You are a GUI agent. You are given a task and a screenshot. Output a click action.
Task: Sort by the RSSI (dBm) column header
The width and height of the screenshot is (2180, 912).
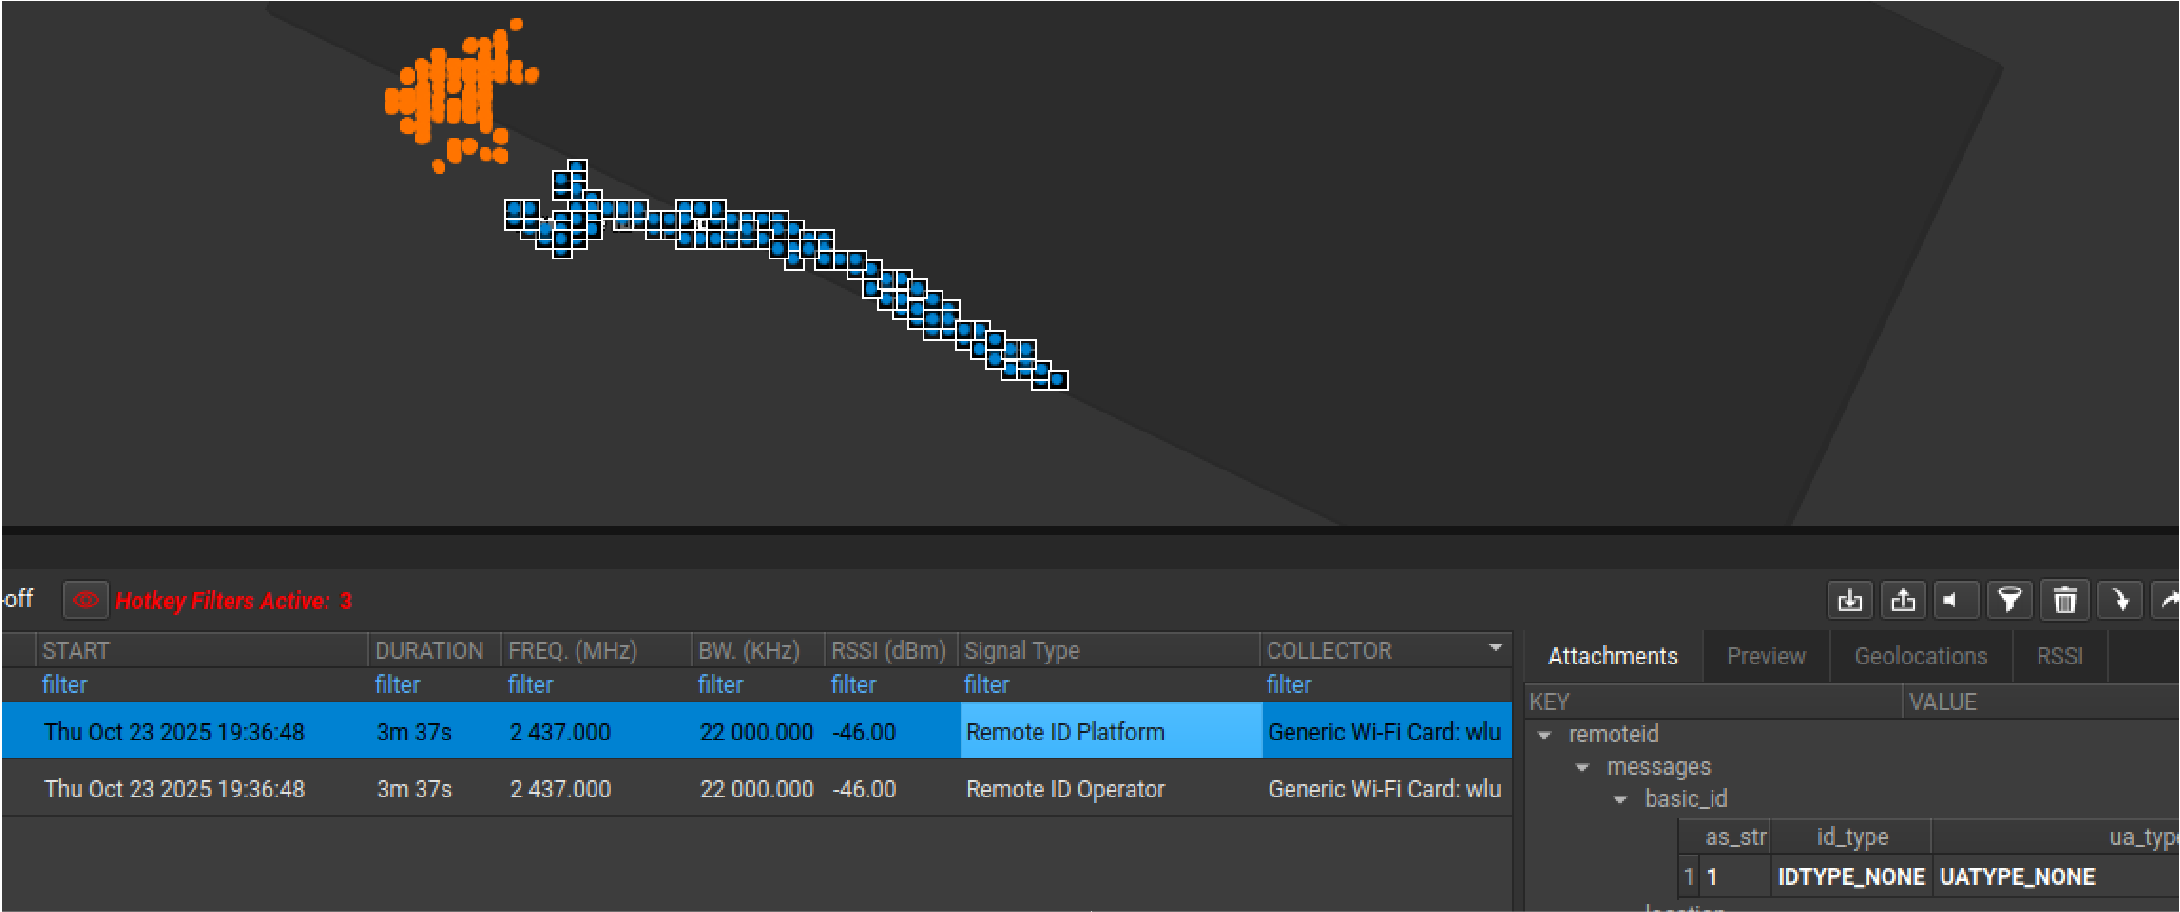(888, 651)
